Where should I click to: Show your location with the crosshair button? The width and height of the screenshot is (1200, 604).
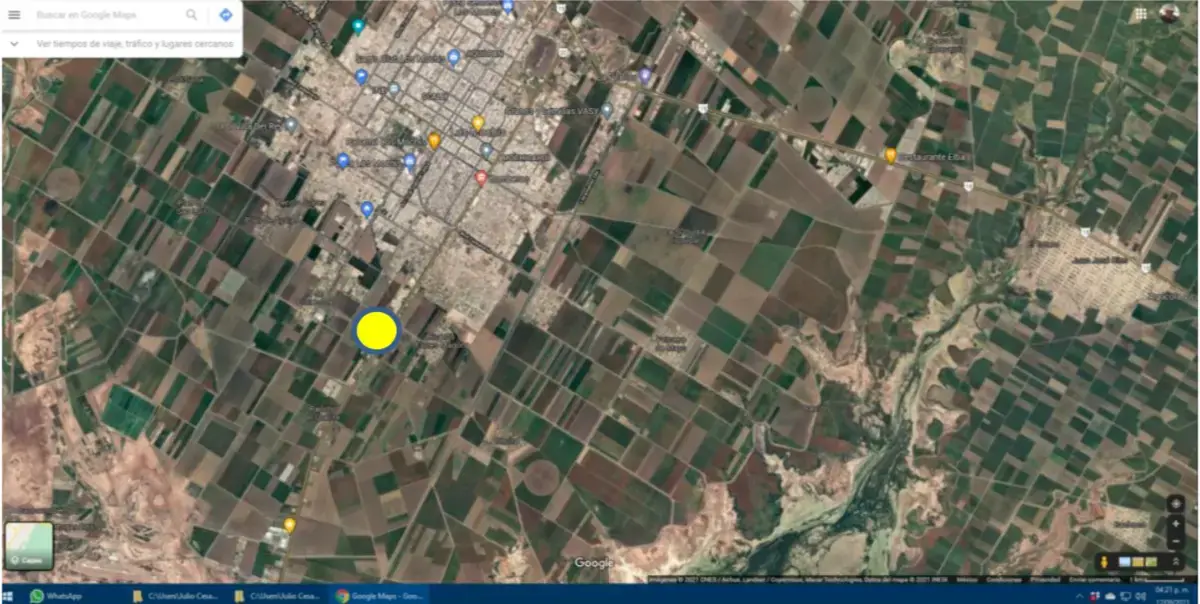click(x=1176, y=504)
